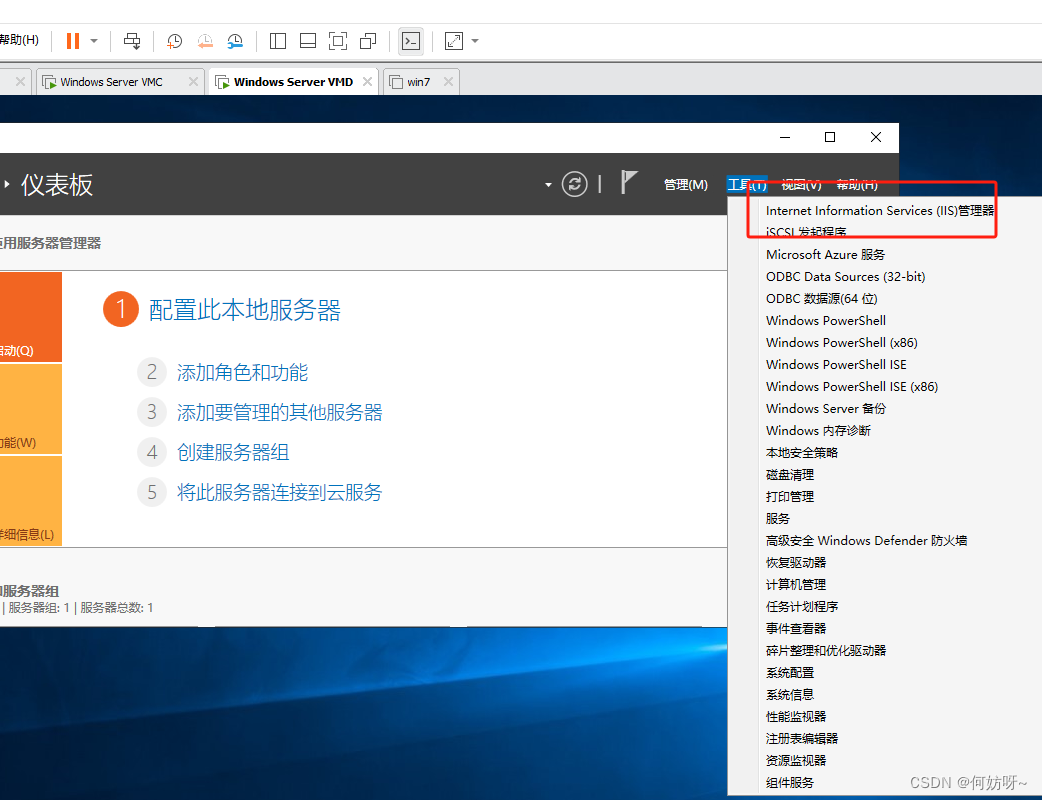Viewport: 1042px width, 800px height.
Task: Open the stretch guest dropdown arrow
Action: 475,41
